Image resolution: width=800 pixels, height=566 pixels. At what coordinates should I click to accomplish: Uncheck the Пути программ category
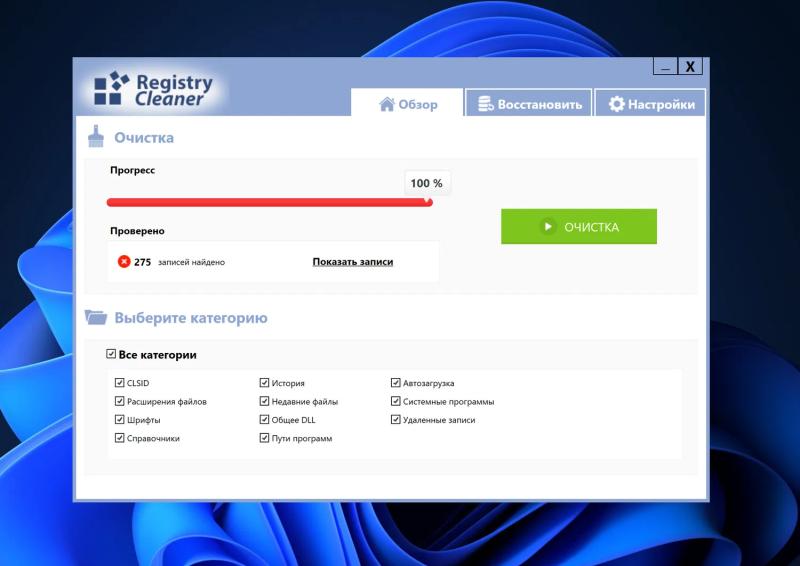pos(264,437)
